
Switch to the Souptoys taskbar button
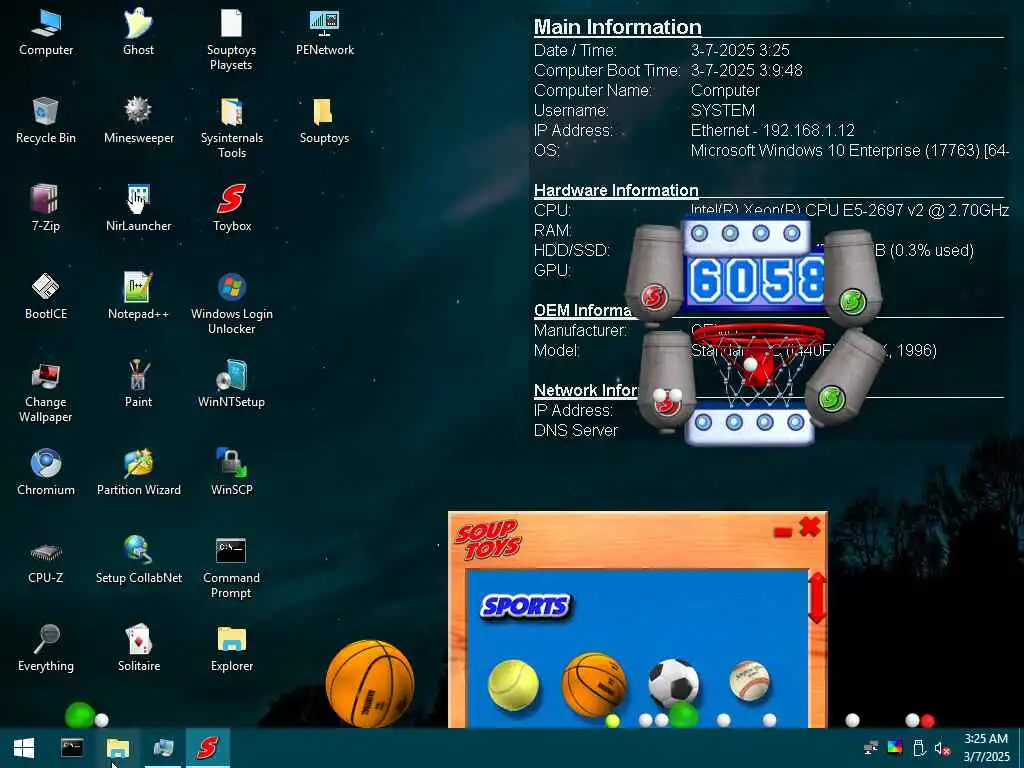[x=208, y=748]
